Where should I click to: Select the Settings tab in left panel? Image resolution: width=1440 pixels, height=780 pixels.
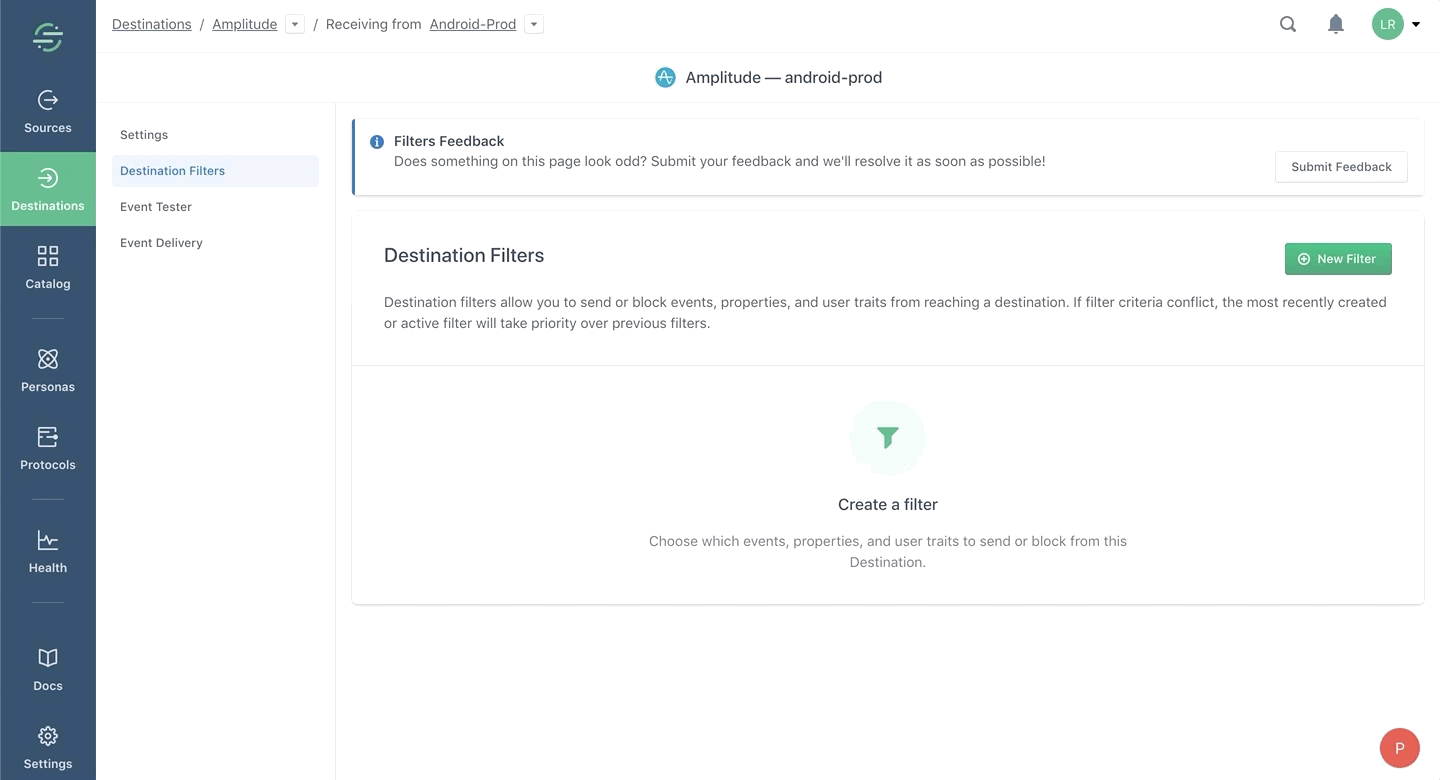215,135
